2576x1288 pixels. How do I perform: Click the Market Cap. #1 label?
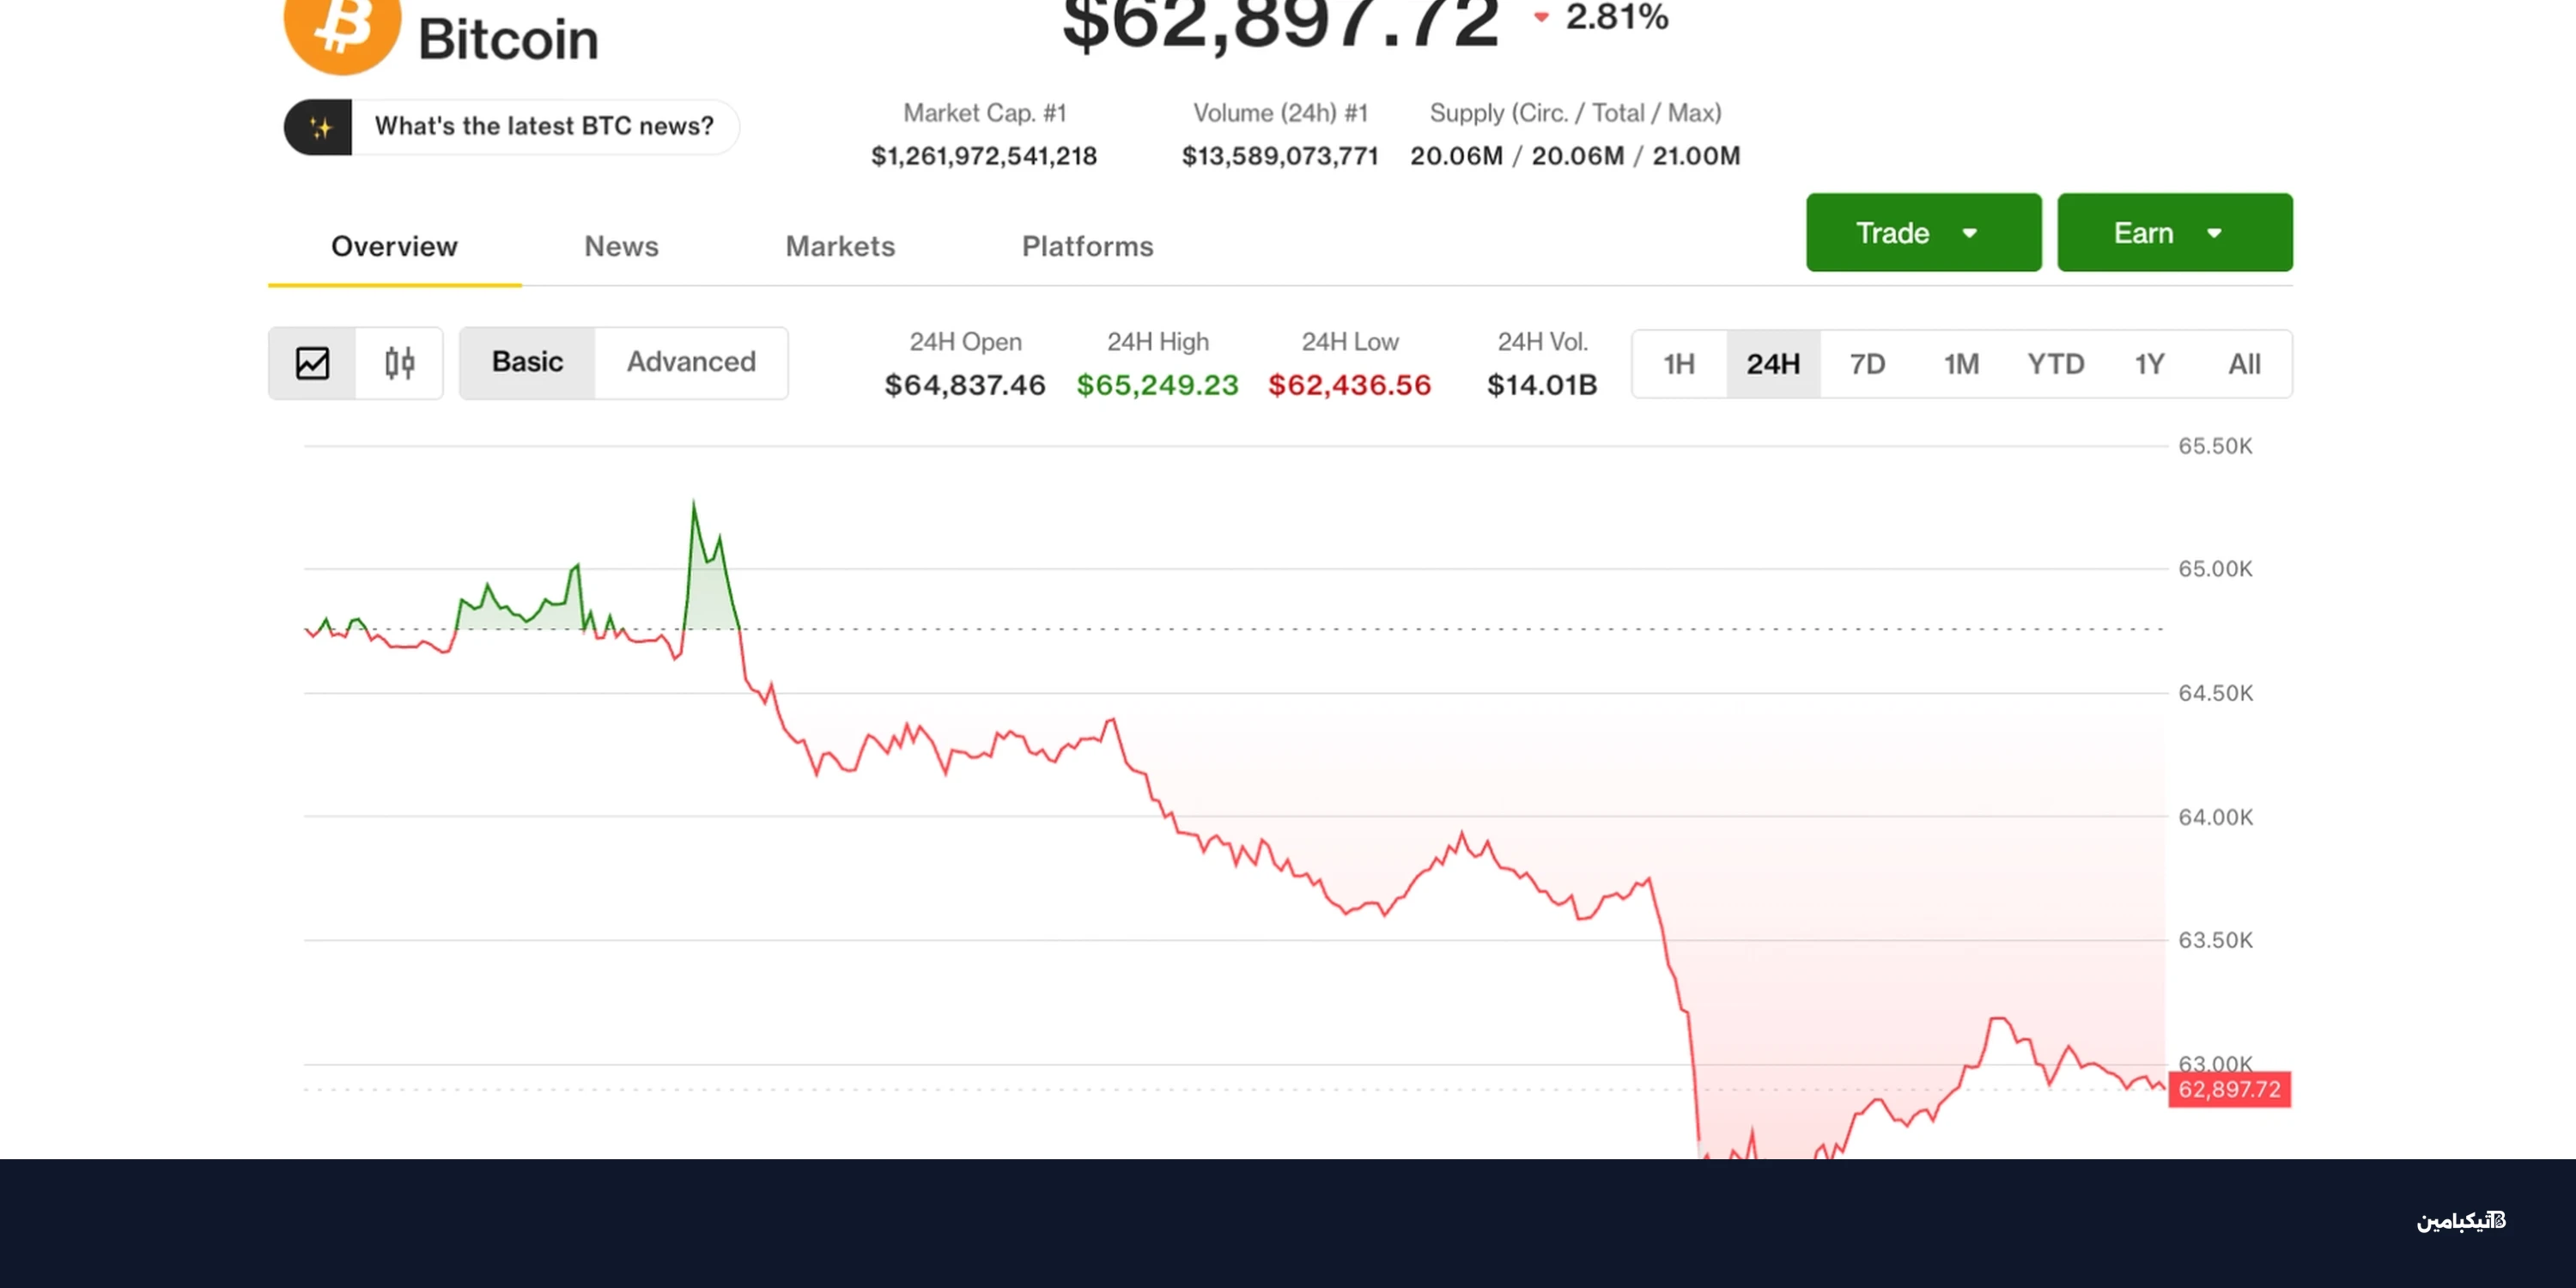point(984,113)
